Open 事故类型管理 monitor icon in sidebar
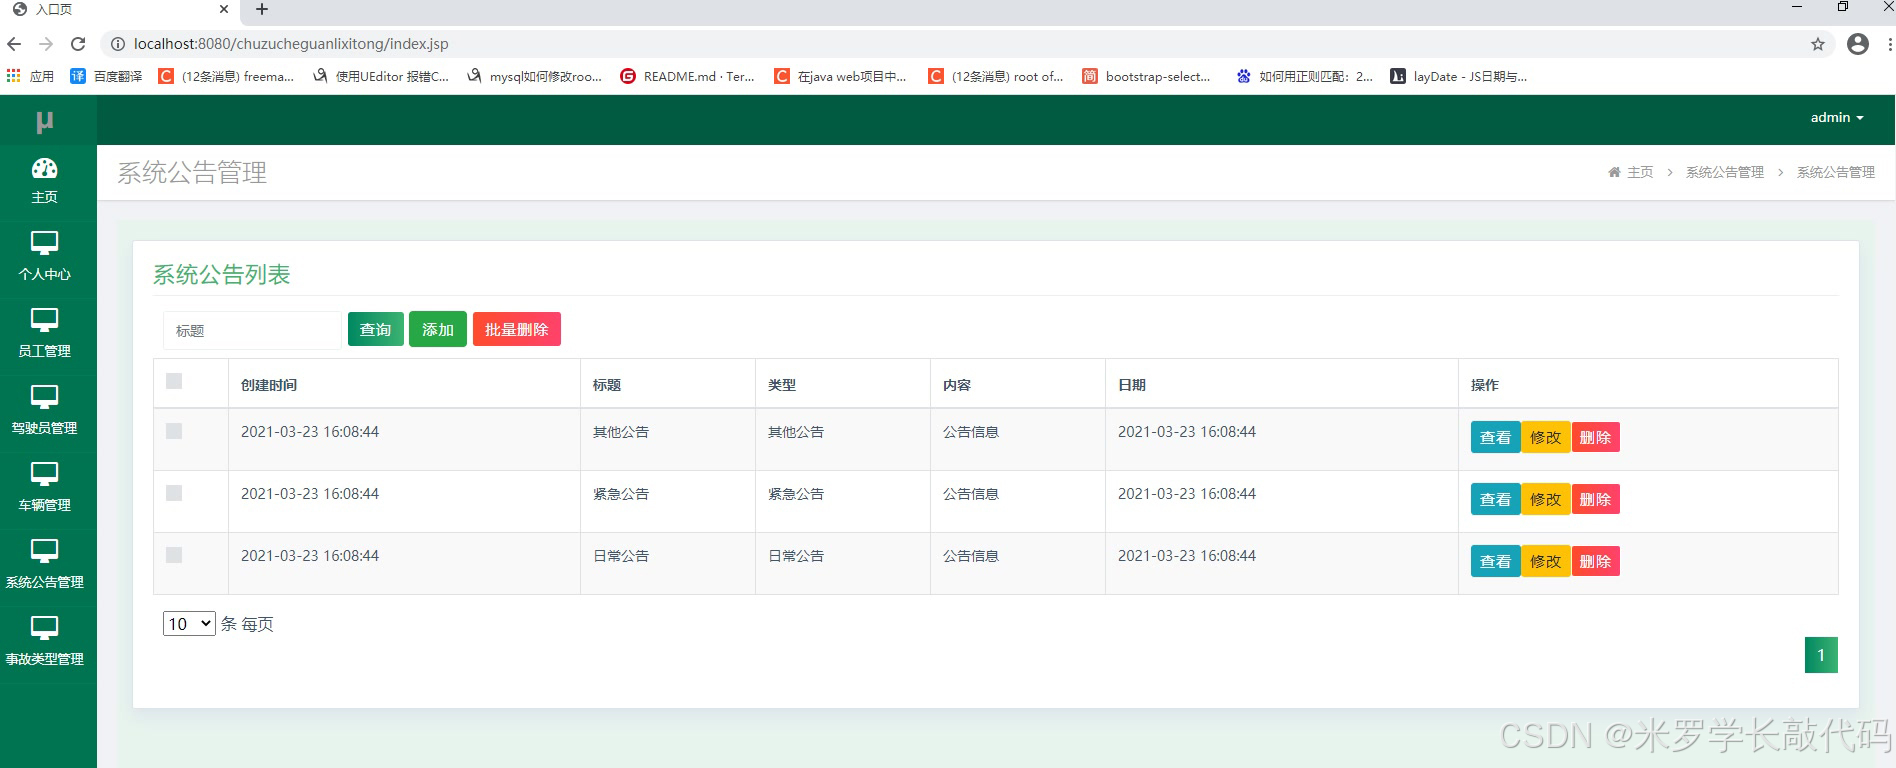The height and width of the screenshot is (768, 1896). point(44,628)
